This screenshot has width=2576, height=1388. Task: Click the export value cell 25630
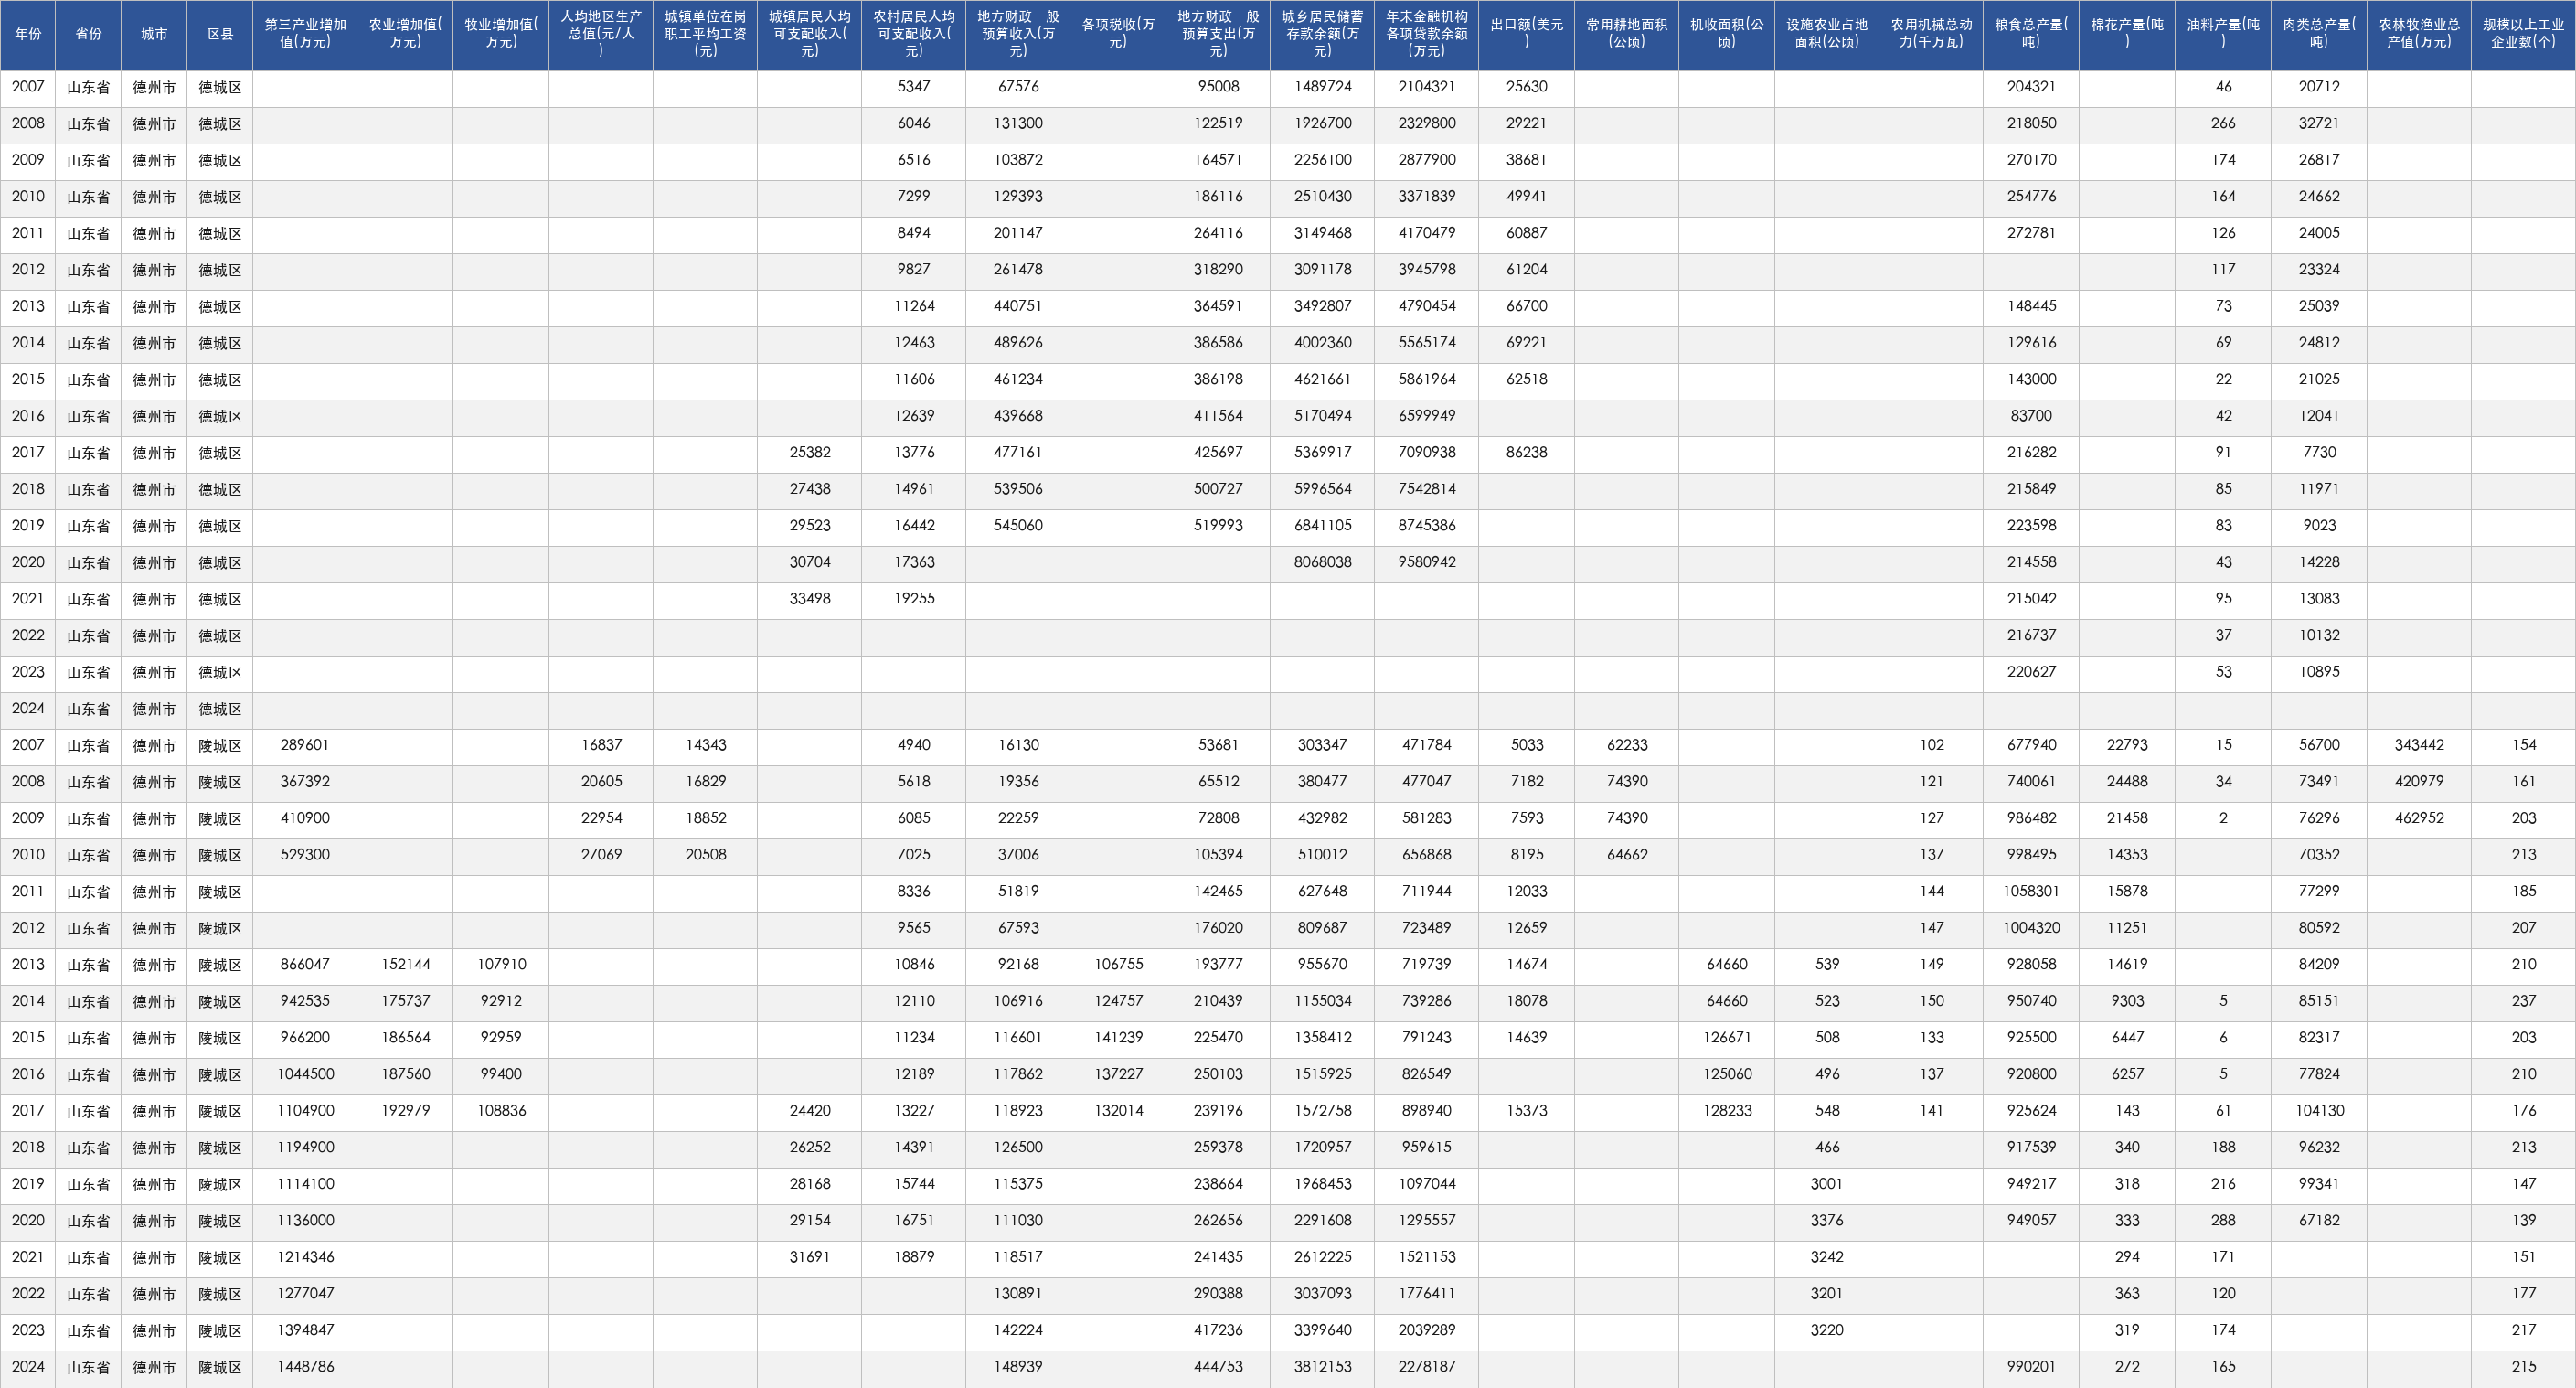click(1526, 87)
